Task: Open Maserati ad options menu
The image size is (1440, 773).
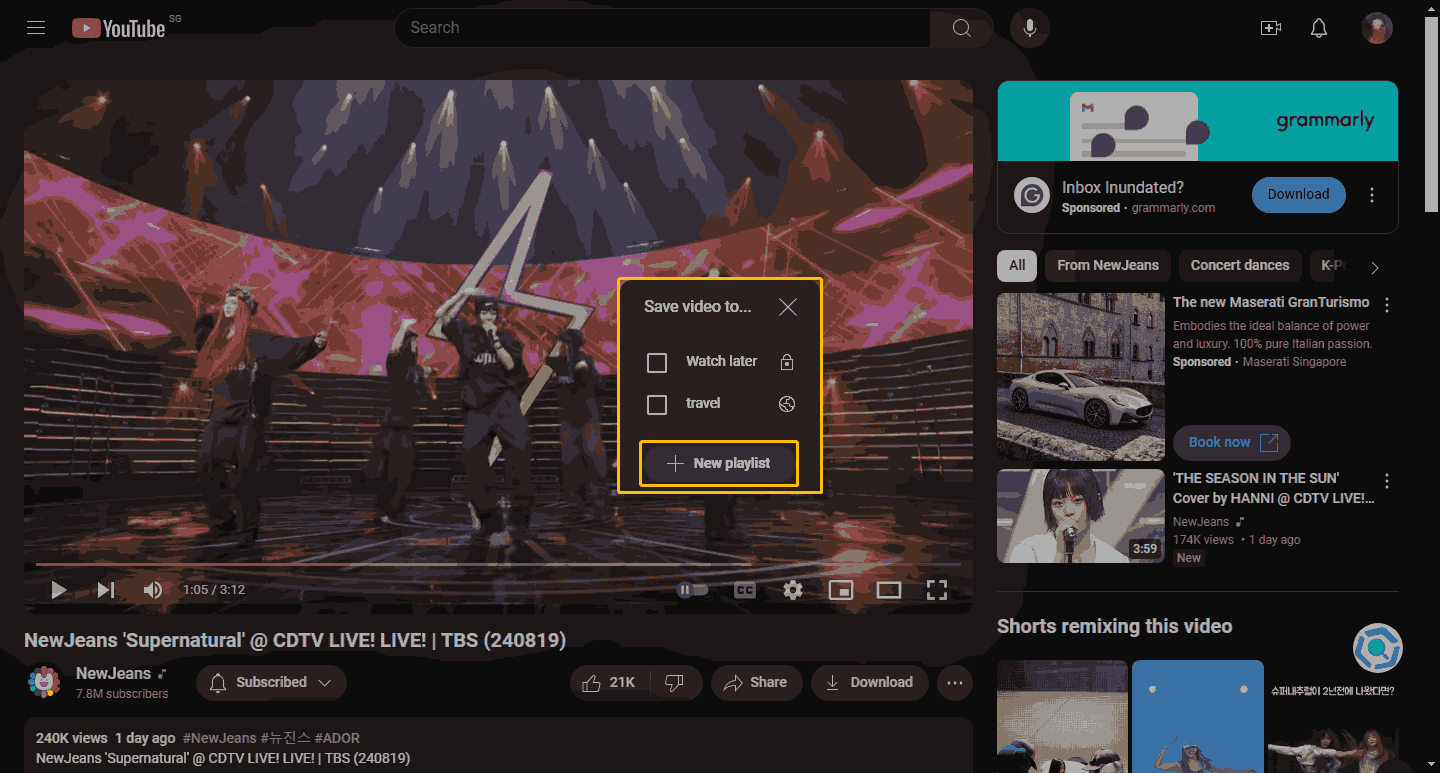Action: tap(1387, 304)
